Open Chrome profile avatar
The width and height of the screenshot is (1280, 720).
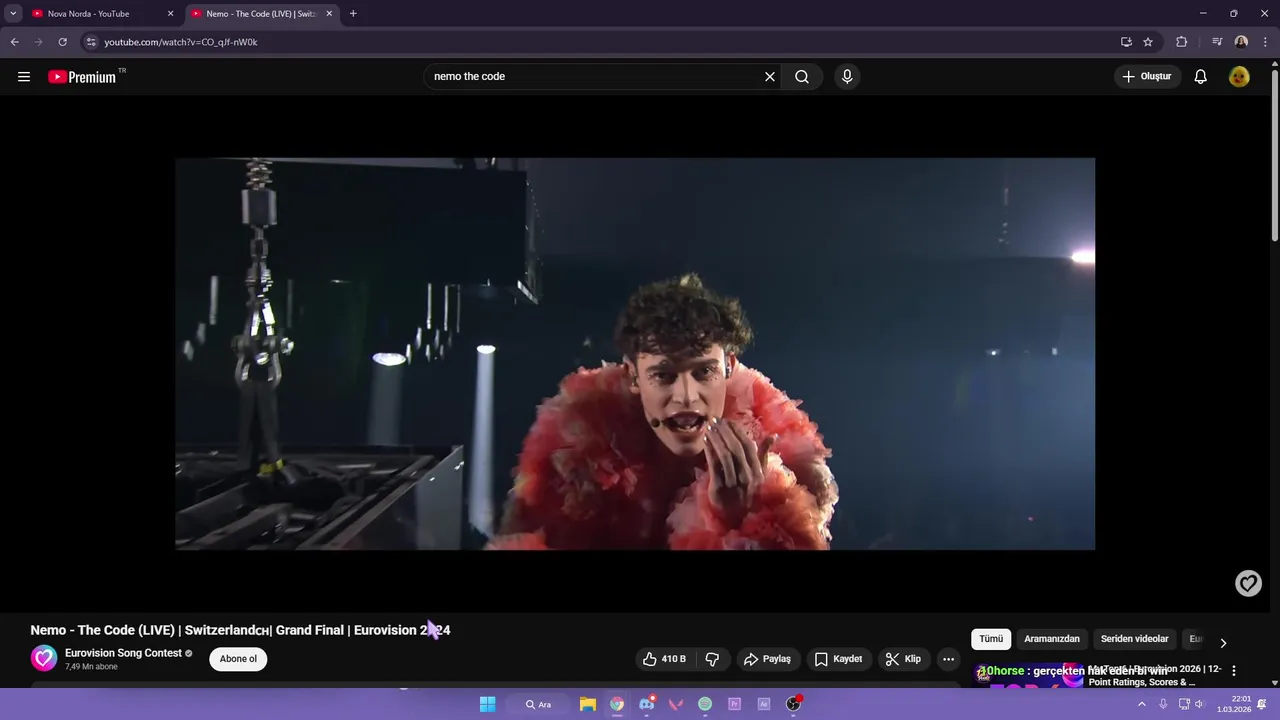pyautogui.click(x=1241, y=42)
